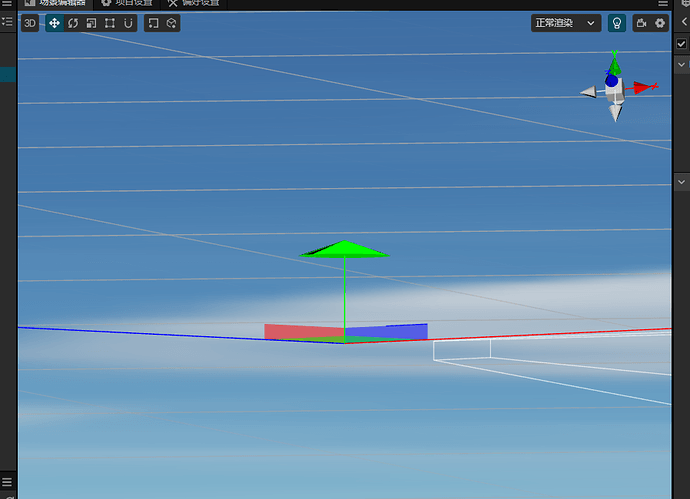Toggle the snap magnet tool
Viewport: 690px width, 499px height.
pyautogui.click(x=128, y=23)
